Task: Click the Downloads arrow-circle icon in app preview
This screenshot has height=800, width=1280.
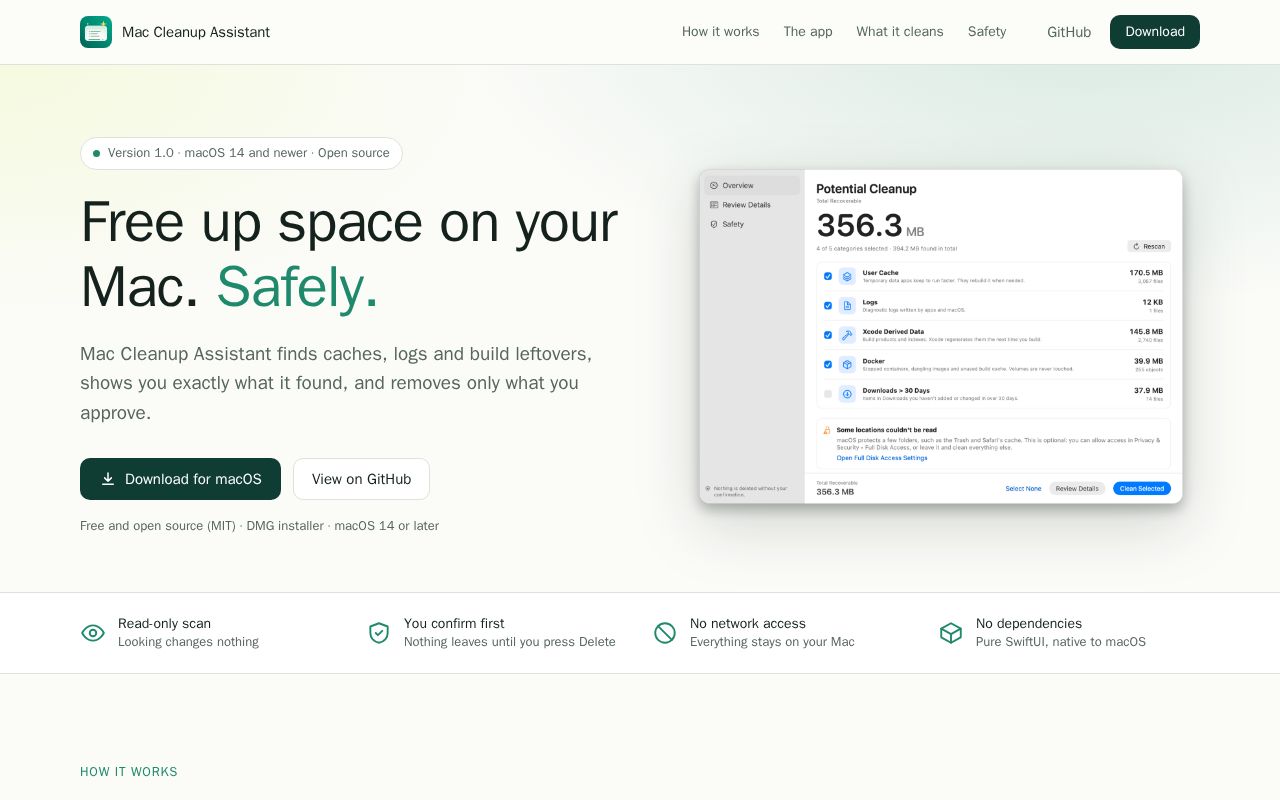Action: [x=847, y=394]
